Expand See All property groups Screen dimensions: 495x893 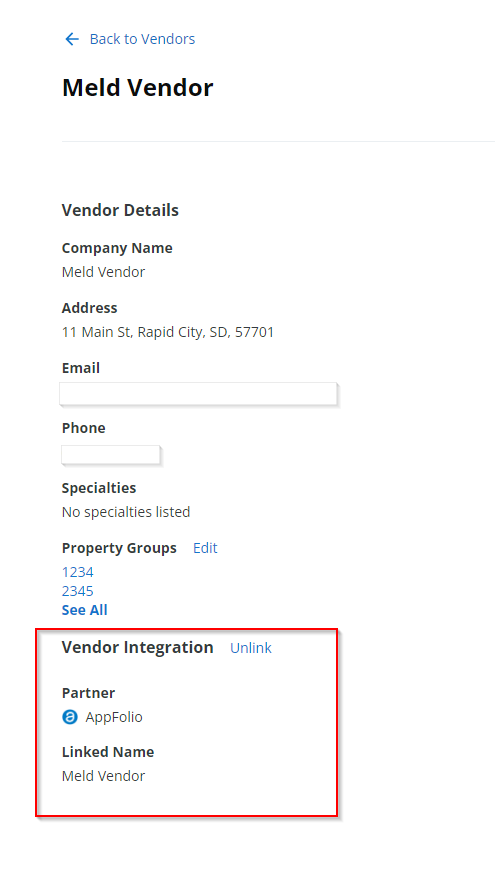pyautogui.click(x=84, y=610)
